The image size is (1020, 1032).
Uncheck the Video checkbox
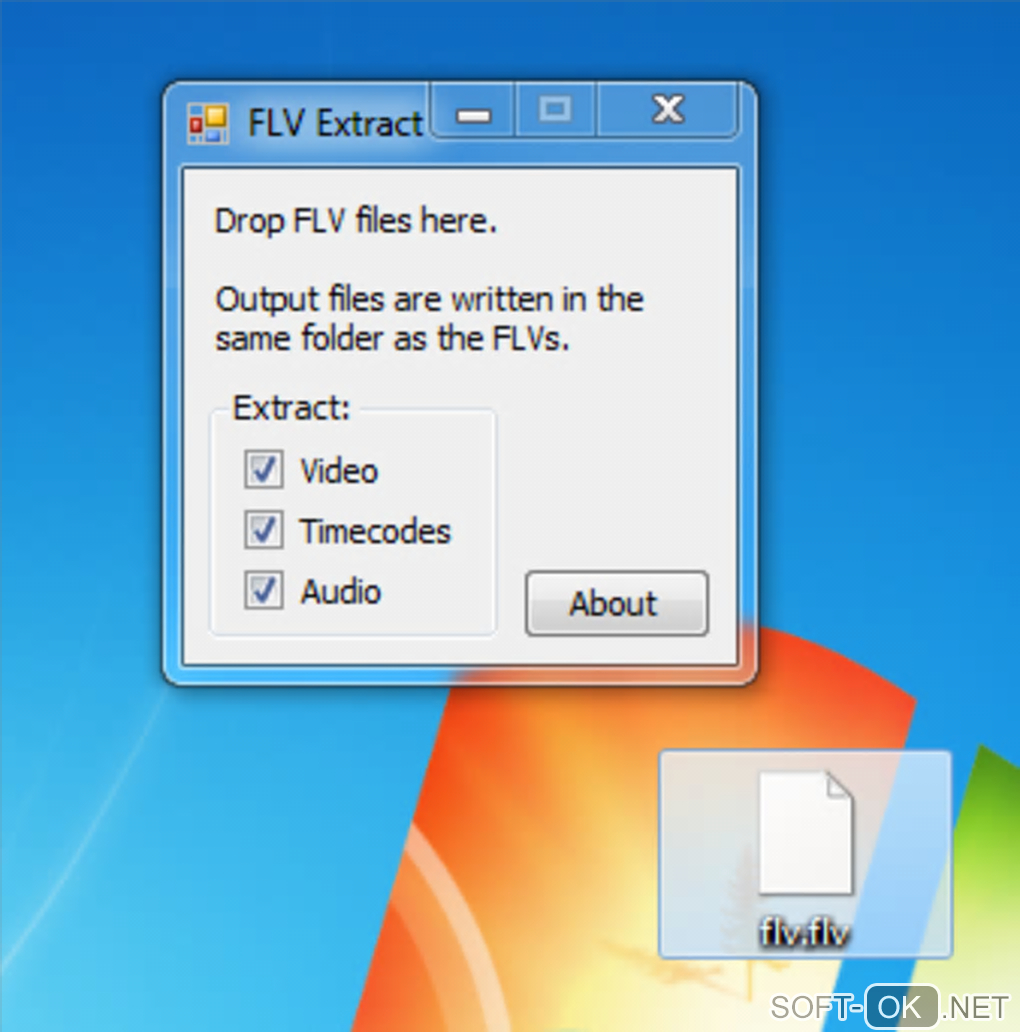click(264, 469)
